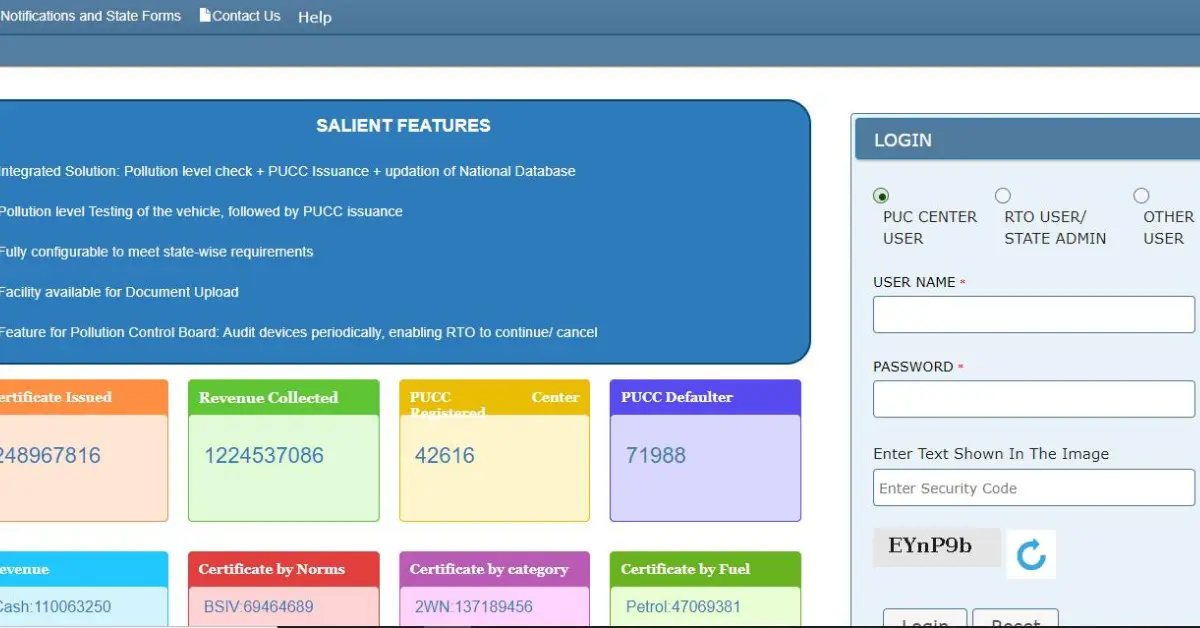Select the PUCC Defaulter purple card
This screenshot has width=1200, height=628.
click(x=705, y=450)
